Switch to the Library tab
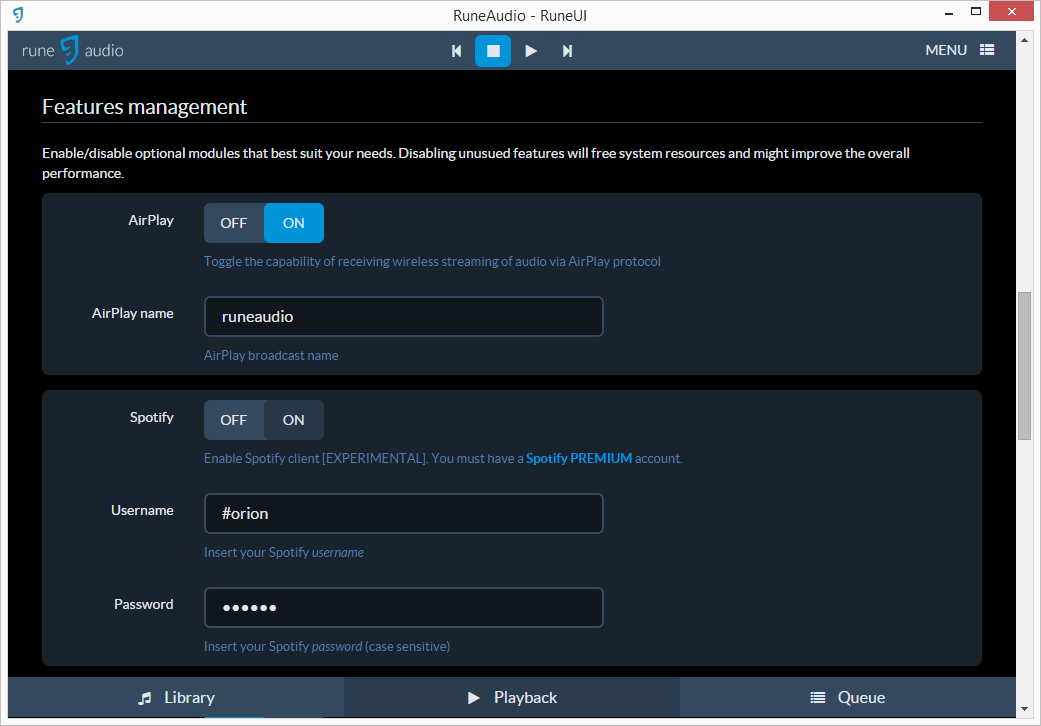The height and width of the screenshot is (726, 1041). [176, 697]
